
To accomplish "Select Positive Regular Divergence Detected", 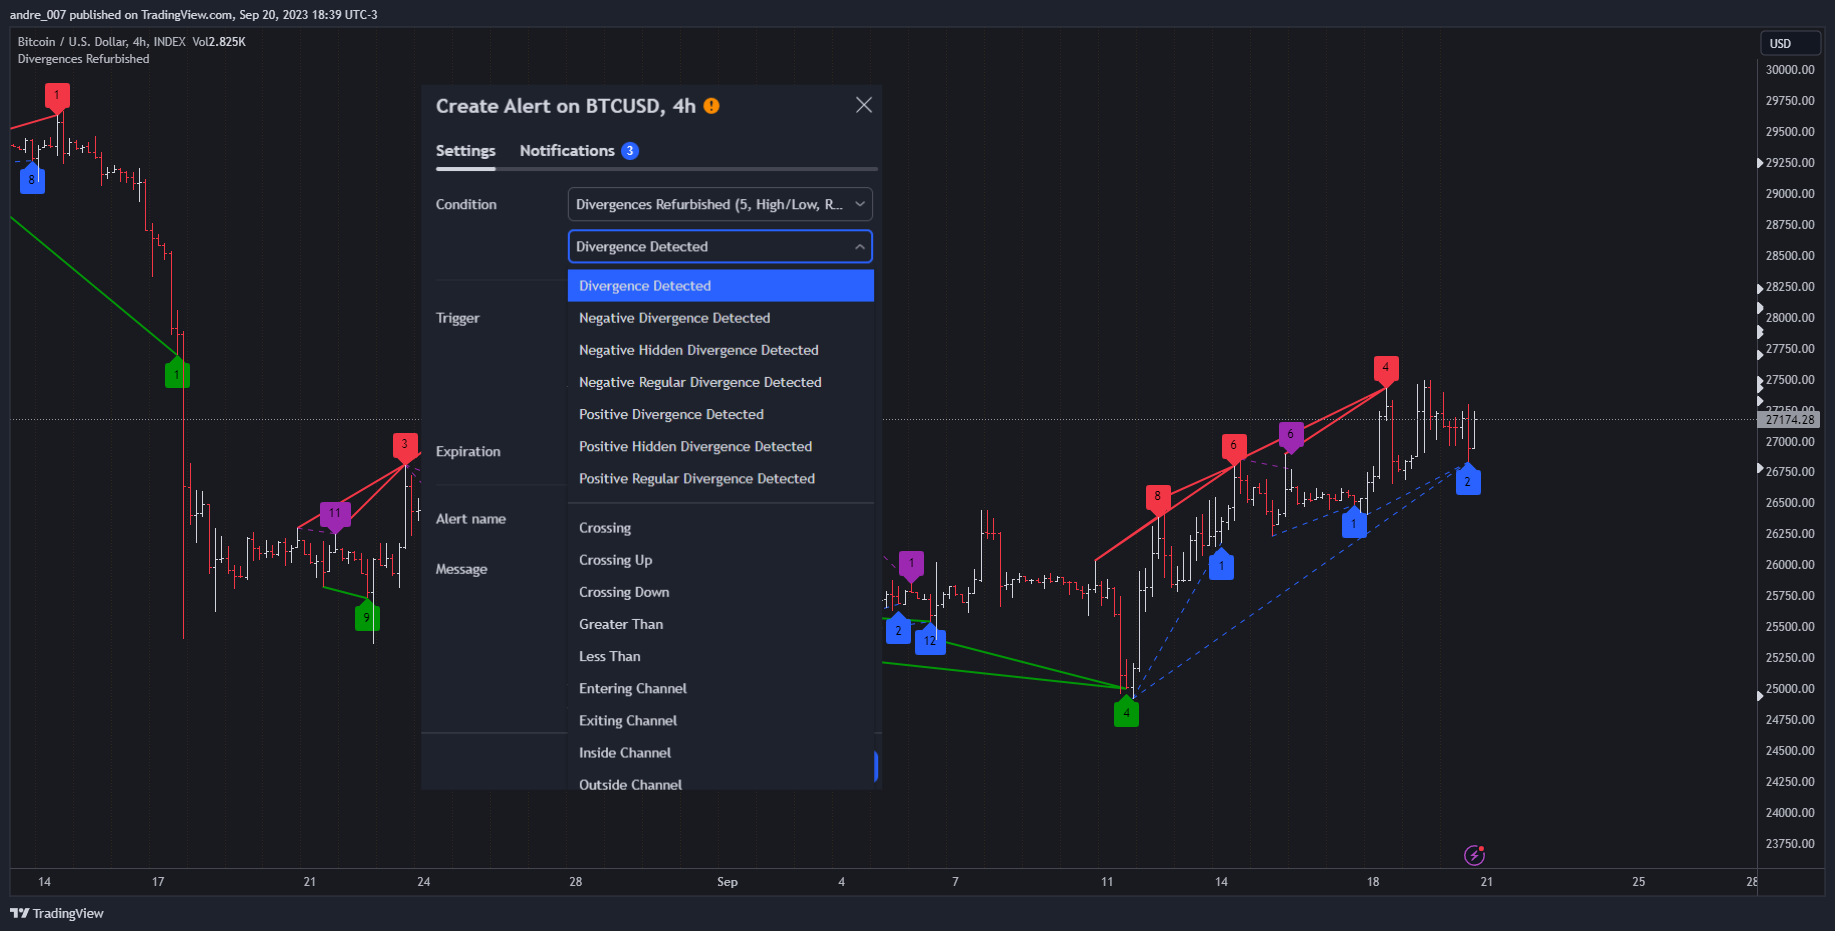I will point(721,478).
